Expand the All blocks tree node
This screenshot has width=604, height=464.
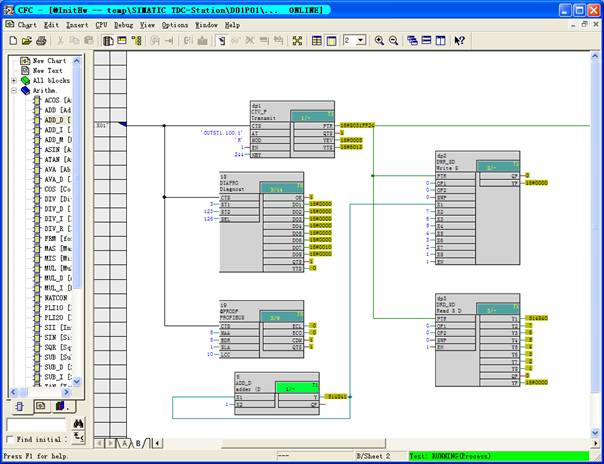click(x=13, y=80)
